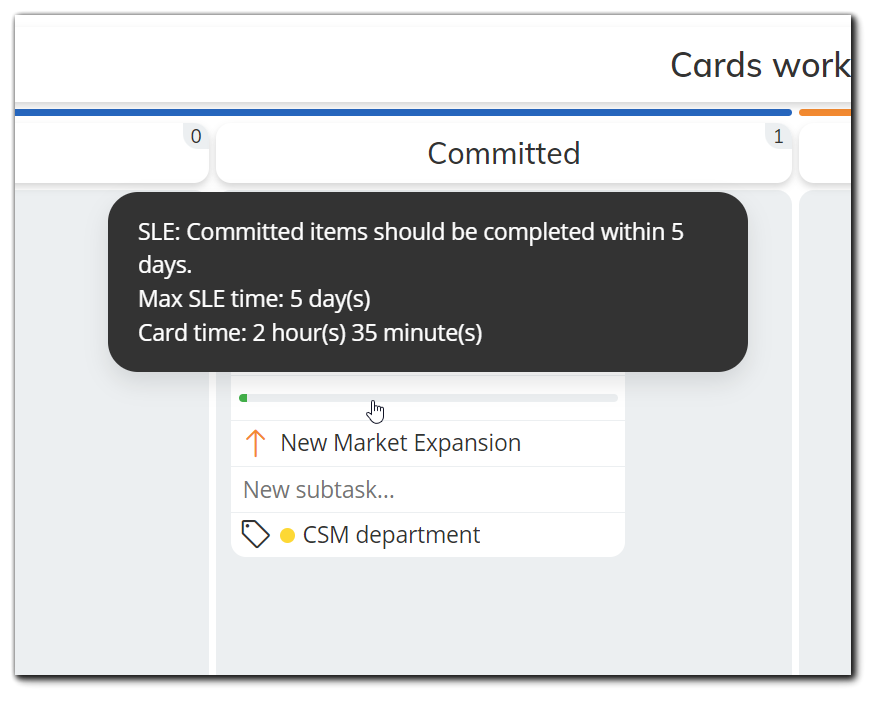Click the yellow CSM department tag dot
The height and width of the screenshot is (702, 878).
point(288,534)
